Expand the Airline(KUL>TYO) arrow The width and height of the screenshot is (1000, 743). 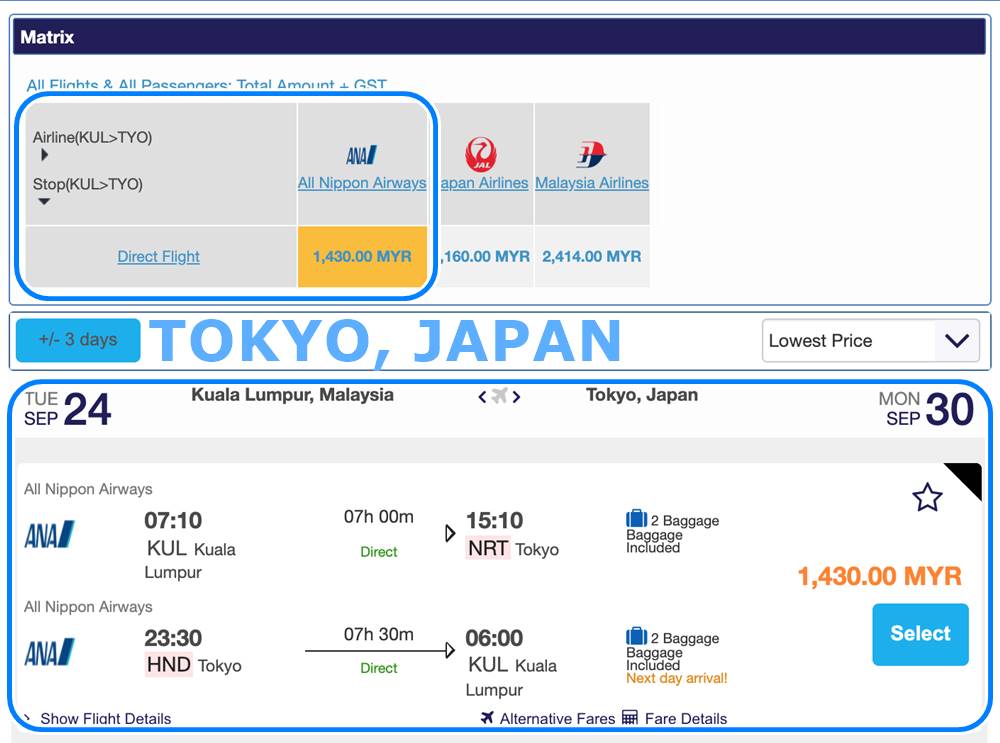click(x=44, y=155)
